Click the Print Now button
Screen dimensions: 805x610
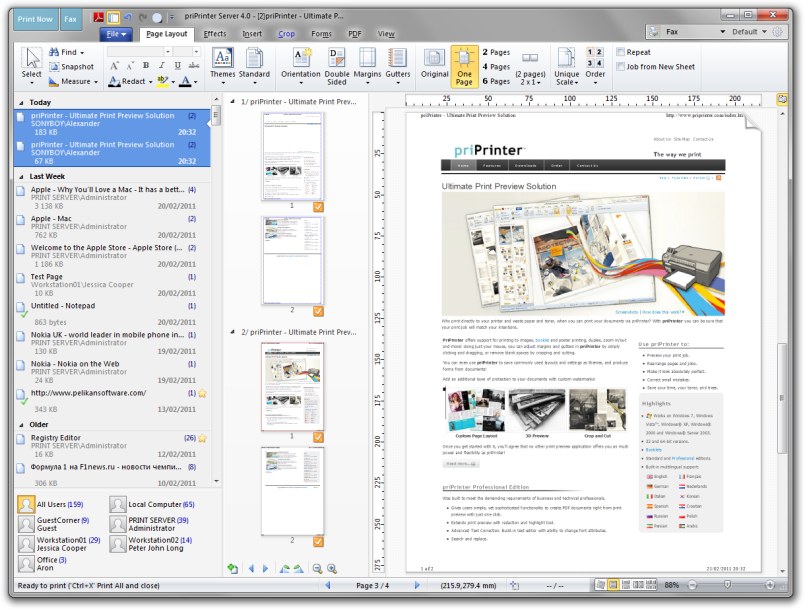pyautogui.click(x=35, y=19)
